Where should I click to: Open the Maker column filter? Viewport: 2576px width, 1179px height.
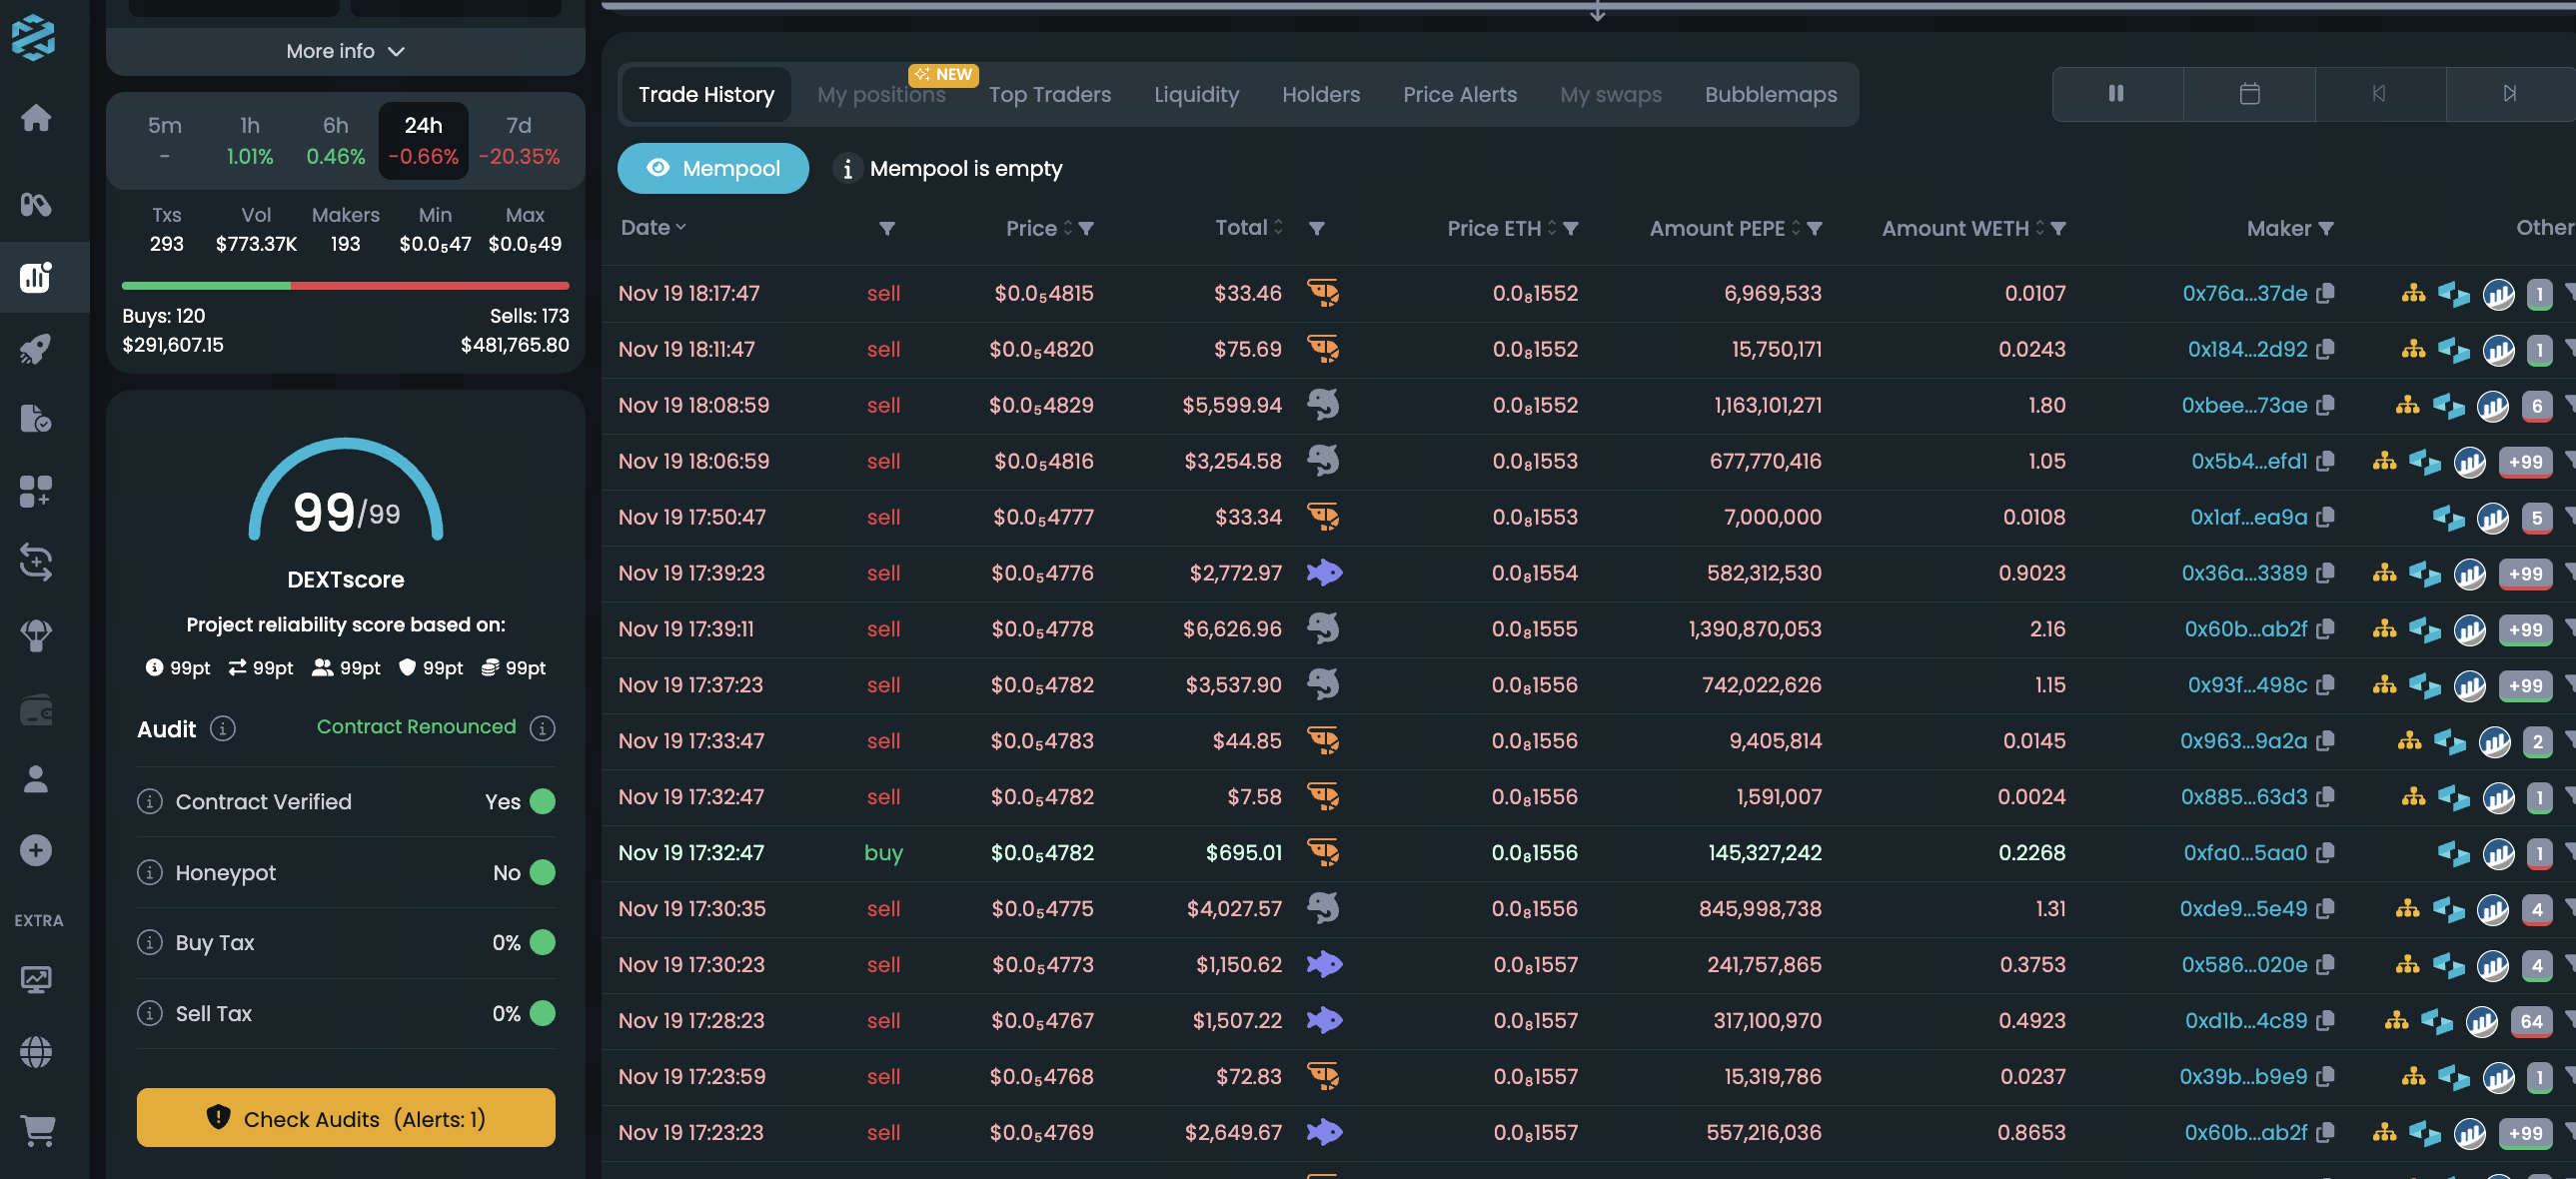(2326, 229)
